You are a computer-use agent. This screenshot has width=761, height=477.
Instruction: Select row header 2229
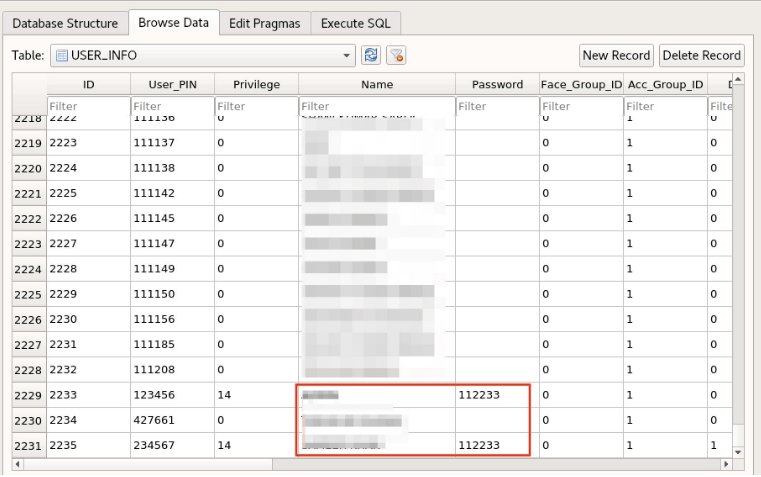pyautogui.click(x=29, y=395)
